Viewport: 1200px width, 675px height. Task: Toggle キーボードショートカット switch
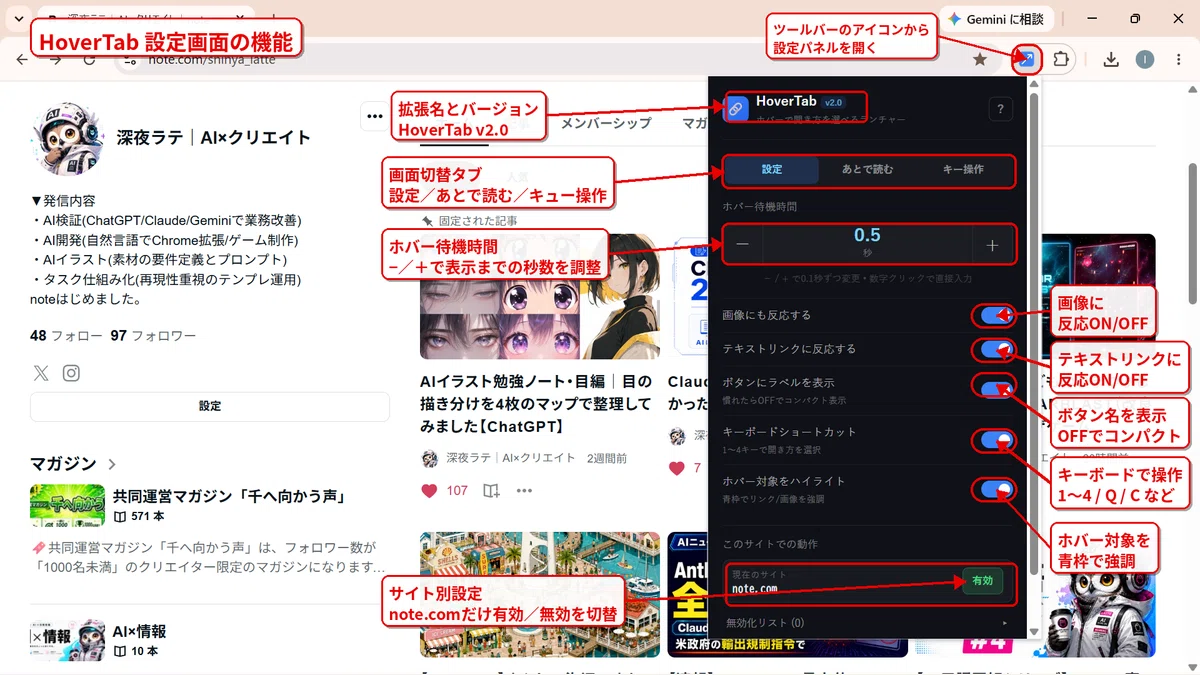995,439
